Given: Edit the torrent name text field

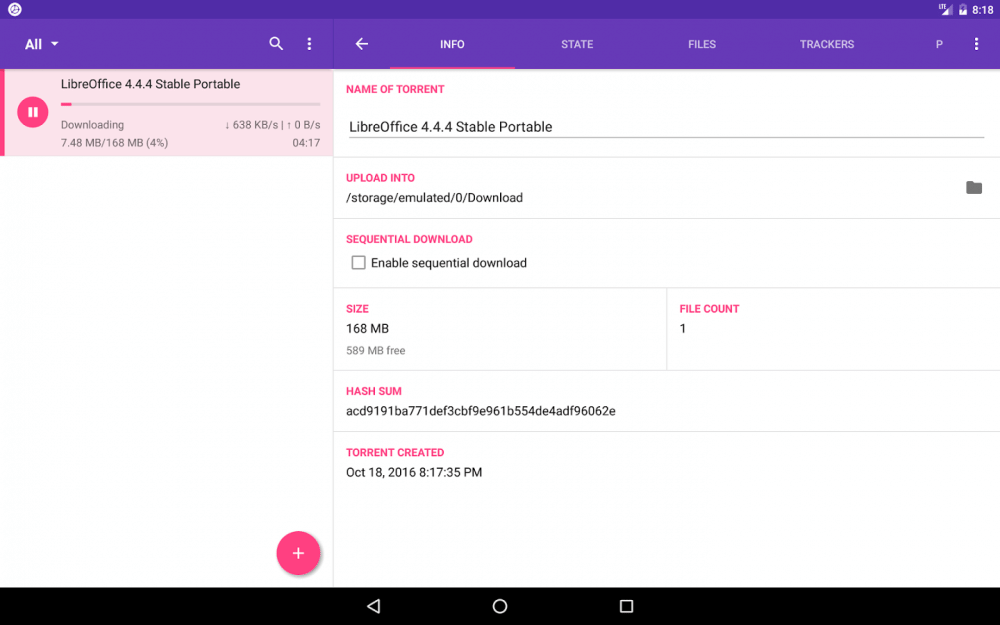Looking at the screenshot, I should click(x=665, y=127).
